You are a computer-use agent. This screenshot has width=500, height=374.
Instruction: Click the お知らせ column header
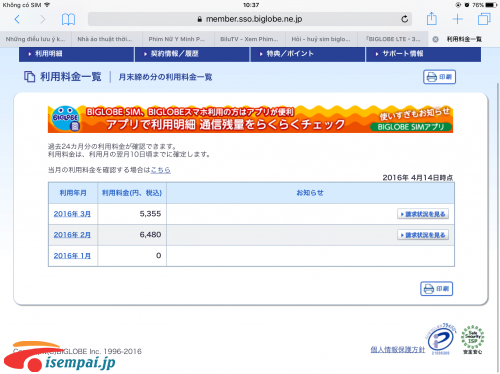tap(310, 193)
